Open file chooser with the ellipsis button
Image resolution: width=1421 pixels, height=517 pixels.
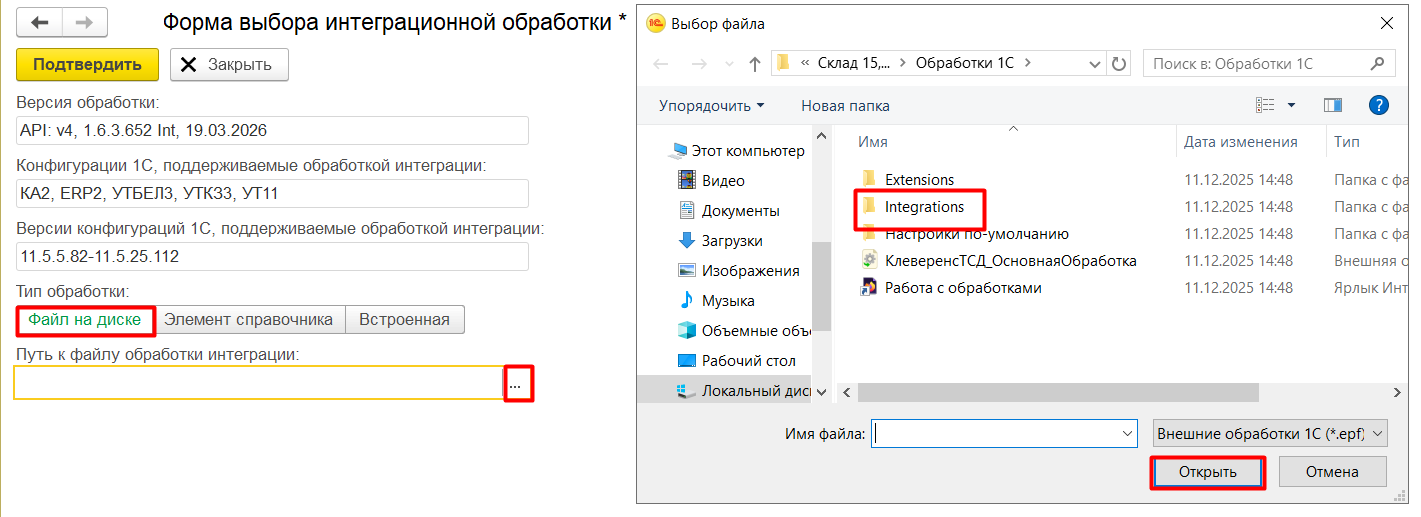[518, 384]
